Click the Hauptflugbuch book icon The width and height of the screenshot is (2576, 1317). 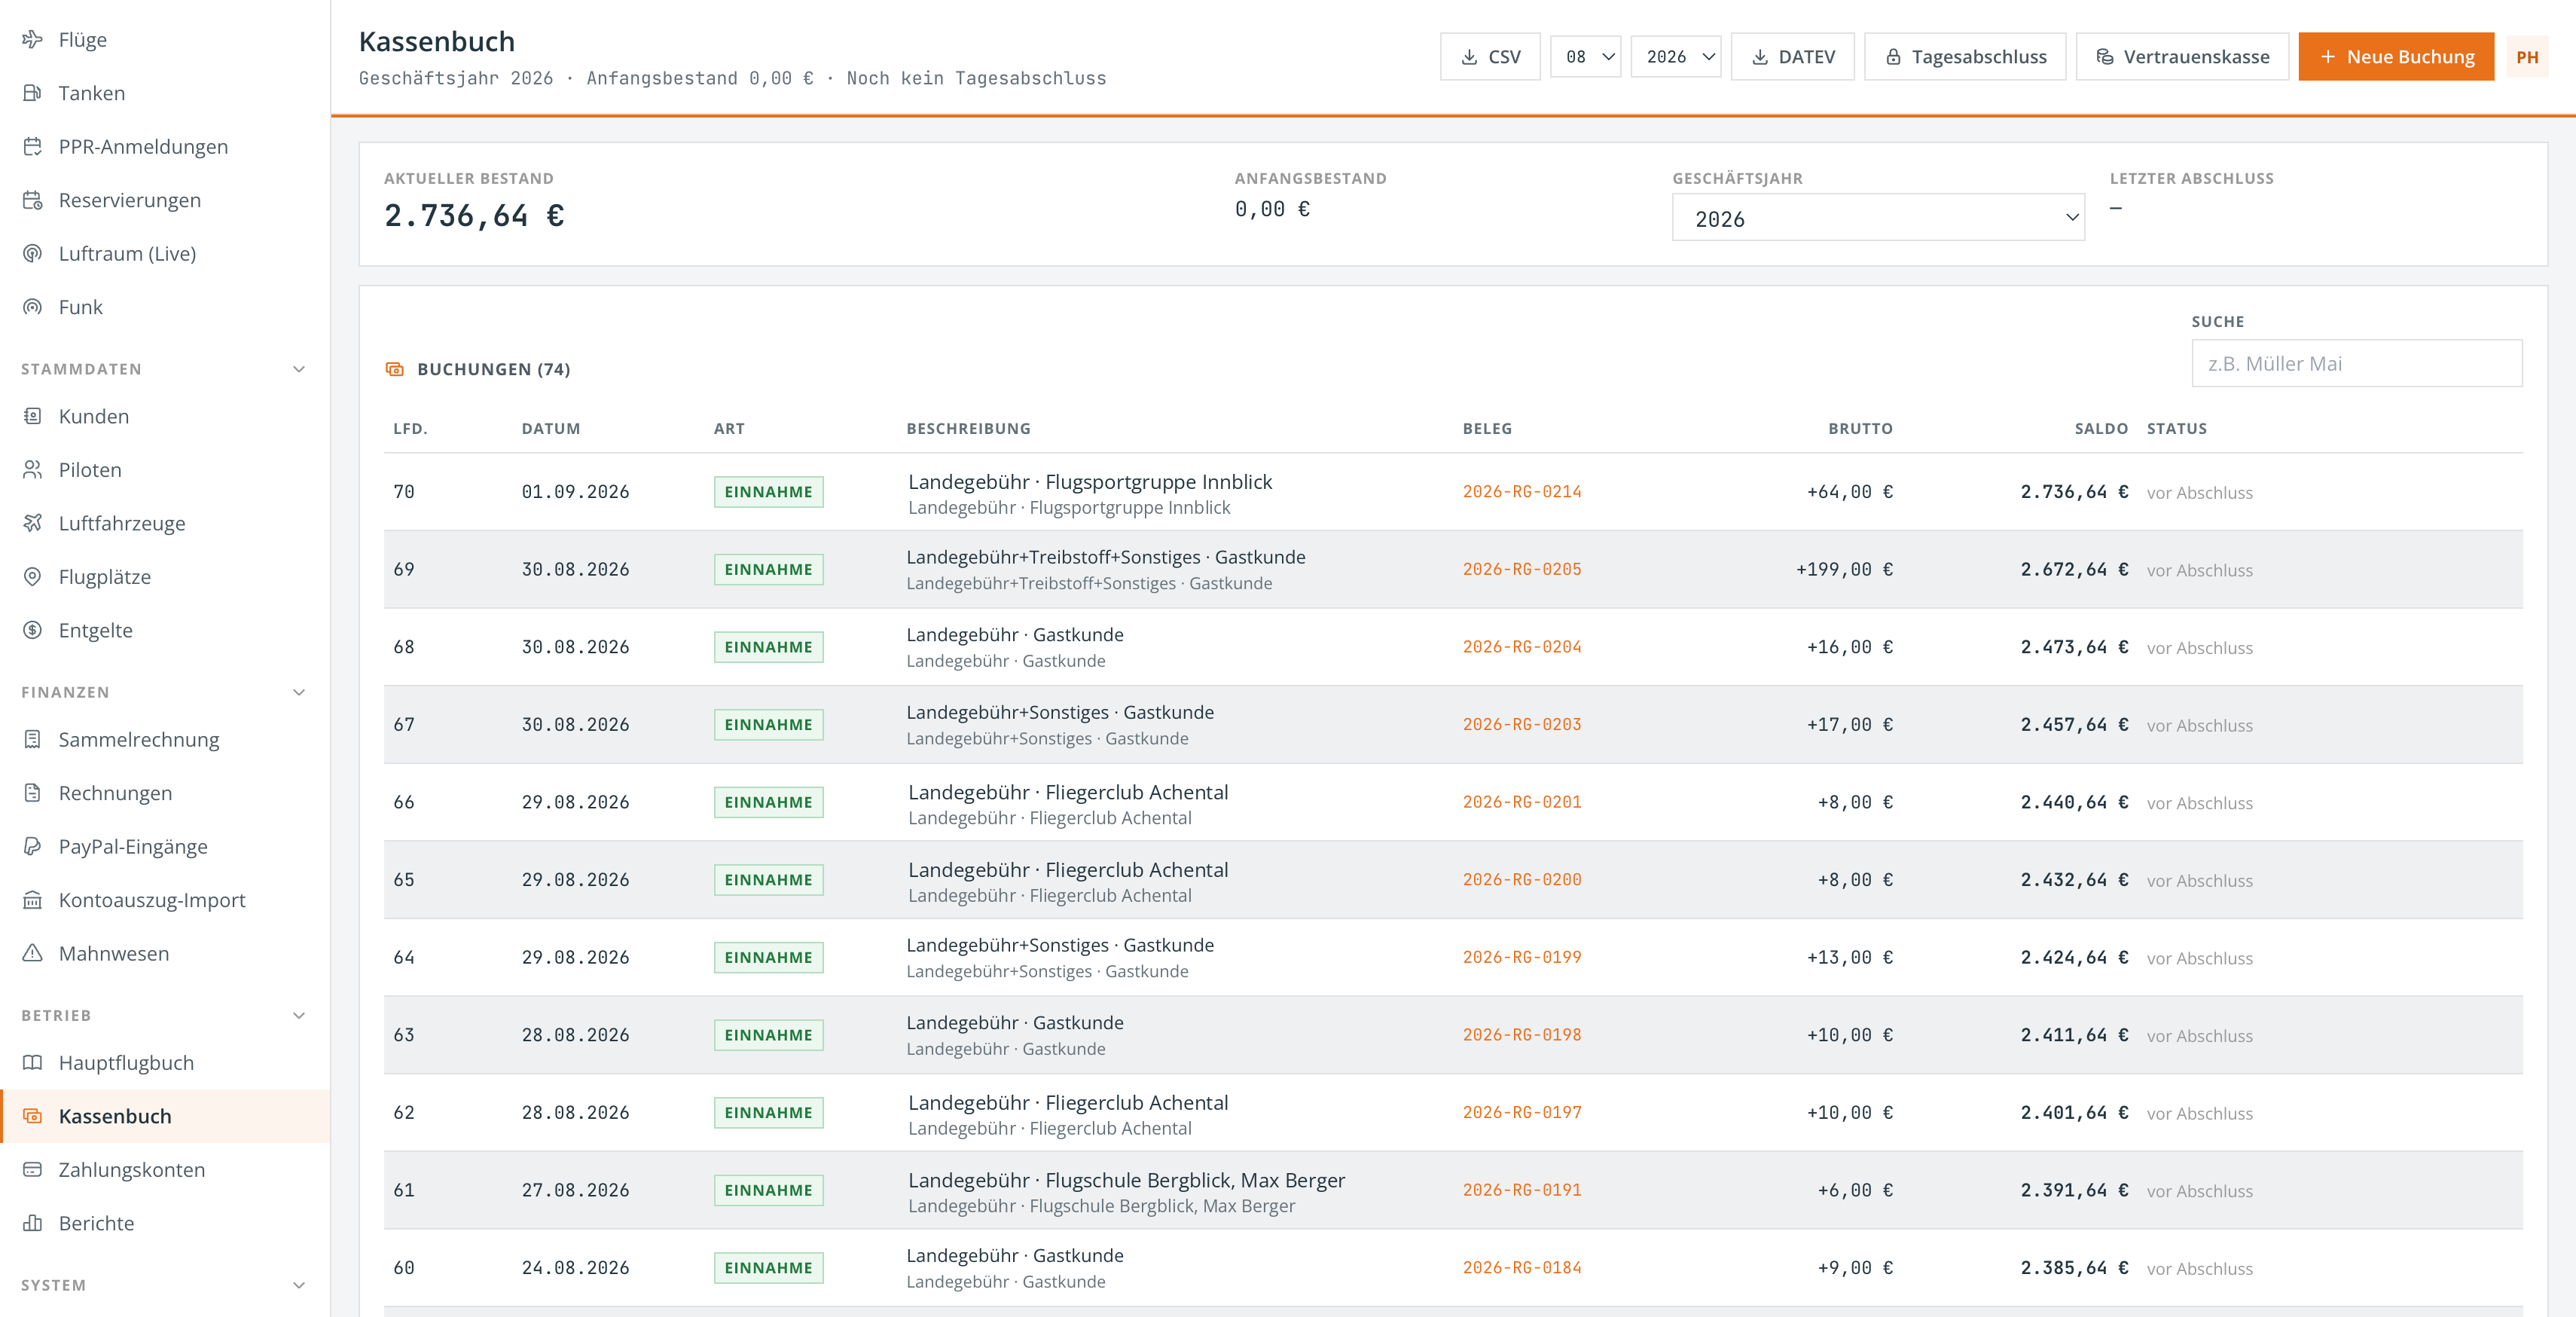tap(33, 1062)
